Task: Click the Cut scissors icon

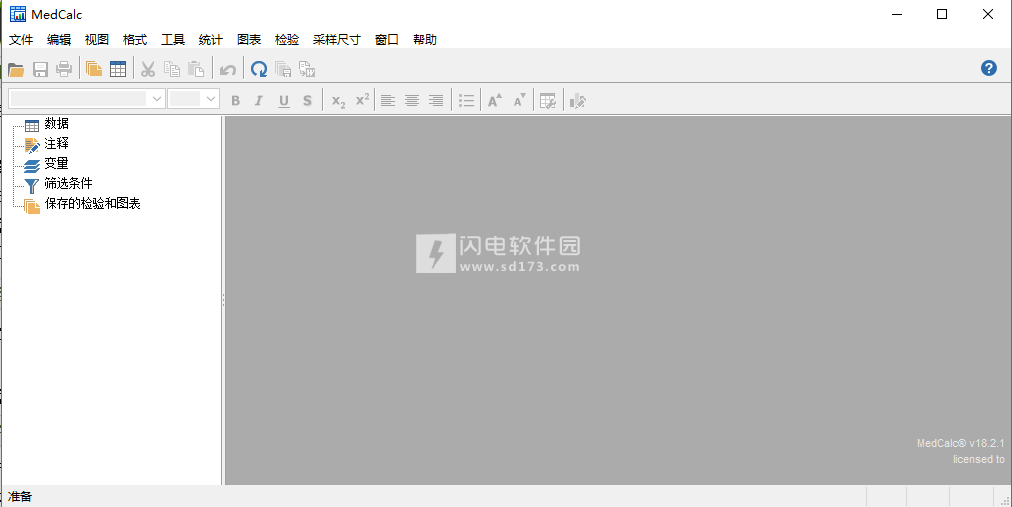Action: click(x=148, y=69)
